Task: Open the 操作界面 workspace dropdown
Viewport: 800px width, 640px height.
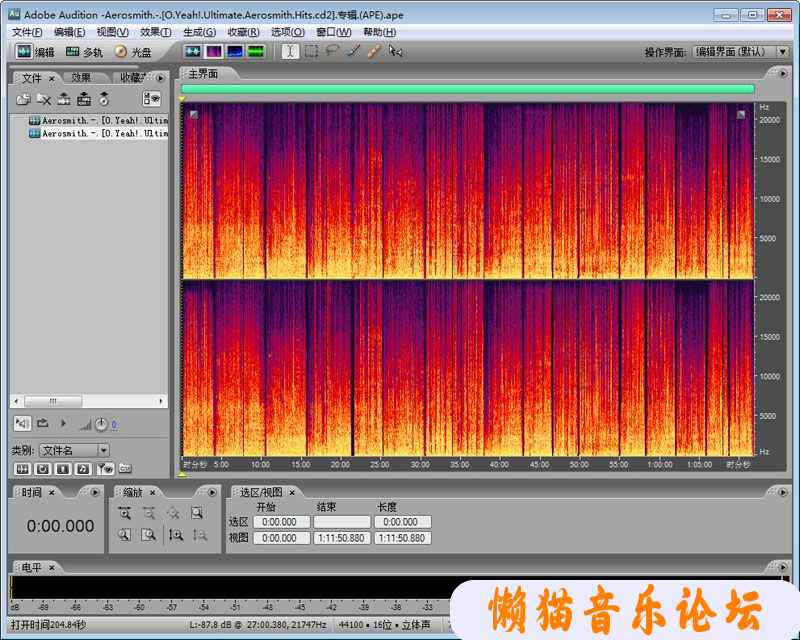Action: click(x=740, y=52)
